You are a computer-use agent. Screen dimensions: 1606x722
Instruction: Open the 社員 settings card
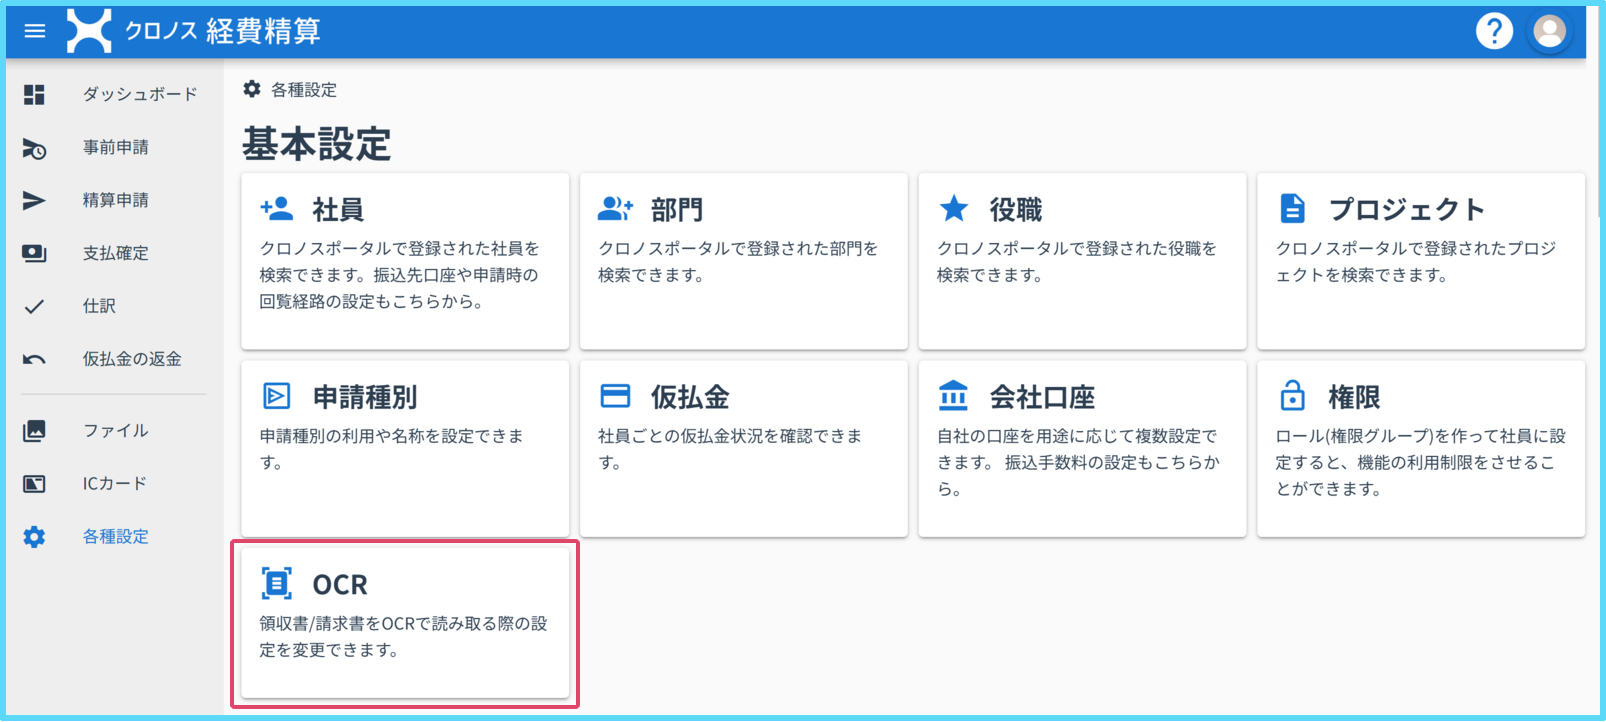pos(405,260)
